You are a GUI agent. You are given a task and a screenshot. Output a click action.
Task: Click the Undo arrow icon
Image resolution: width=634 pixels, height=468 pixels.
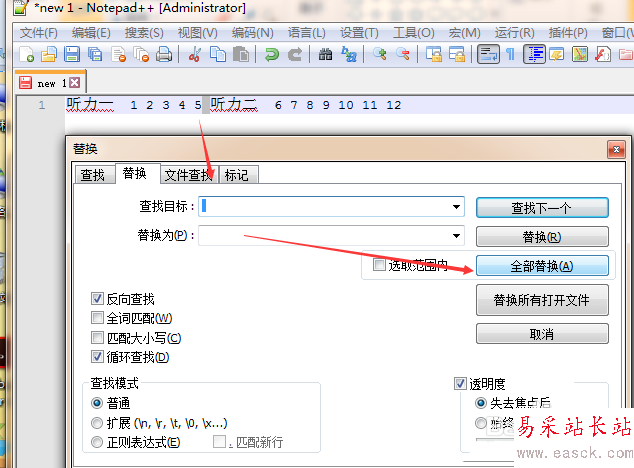tap(272, 54)
